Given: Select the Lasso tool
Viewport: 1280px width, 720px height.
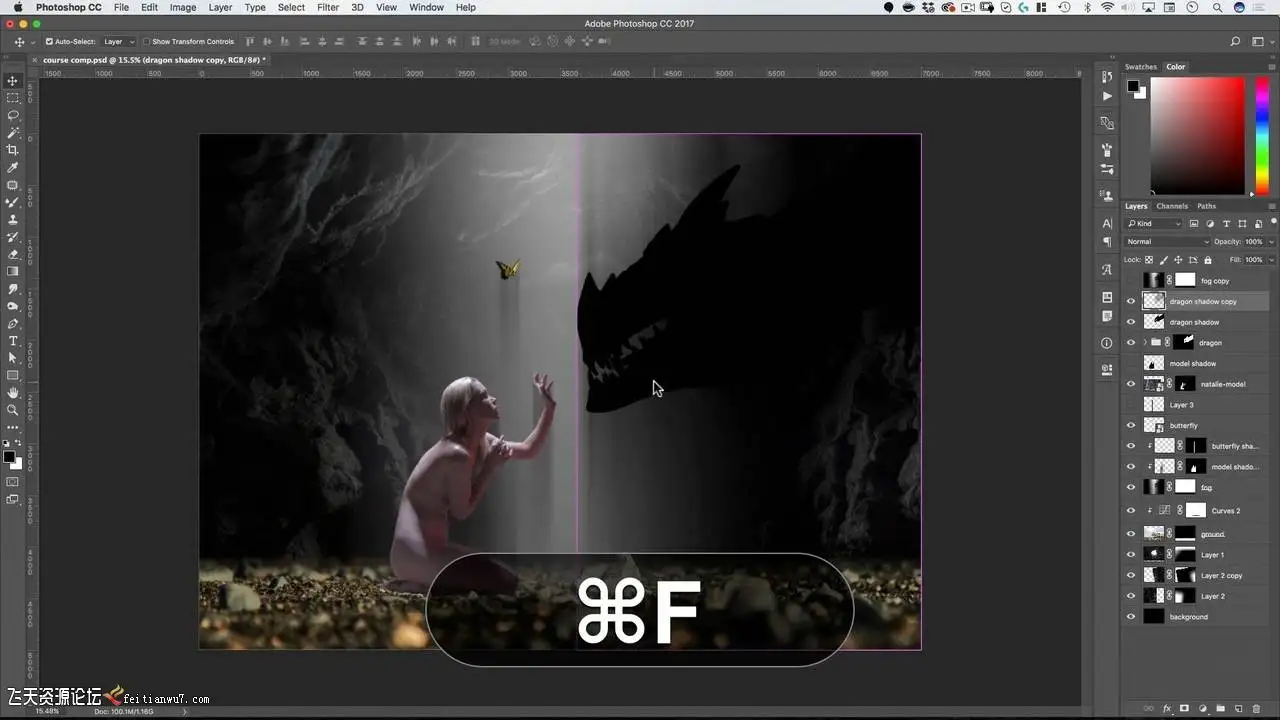Looking at the screenshot, I should click(x=13, y=115).
